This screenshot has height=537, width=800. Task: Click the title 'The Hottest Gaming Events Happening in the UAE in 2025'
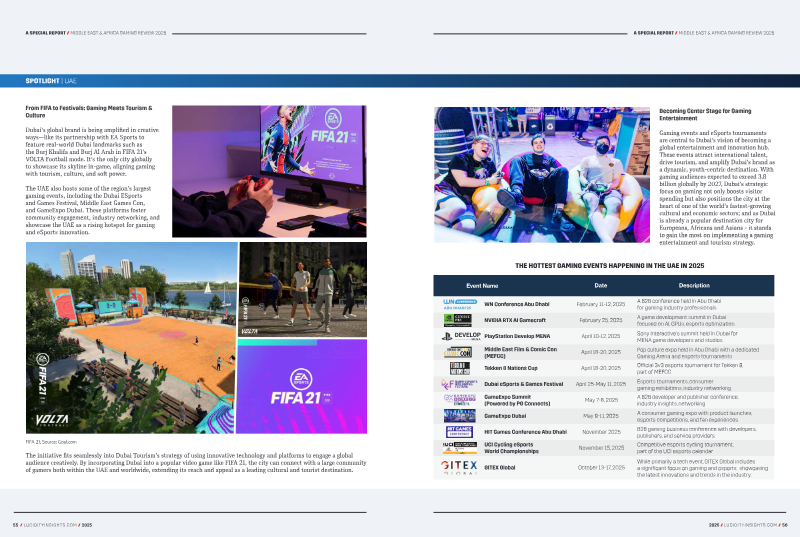(x=610, y=266)
